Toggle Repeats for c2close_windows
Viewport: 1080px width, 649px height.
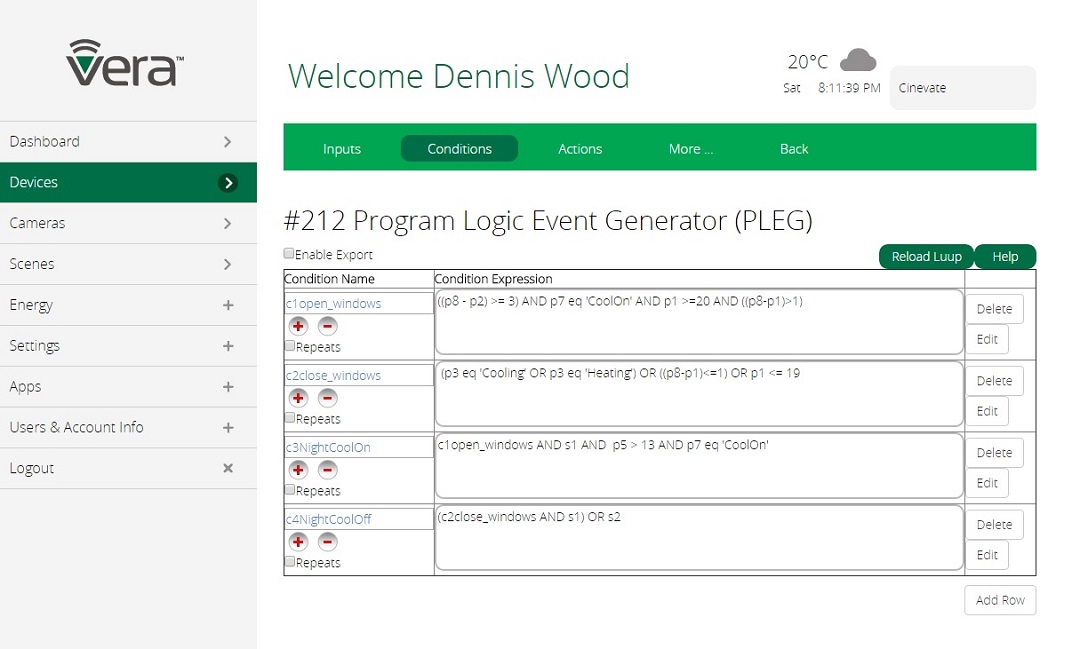tap(290, 418)
